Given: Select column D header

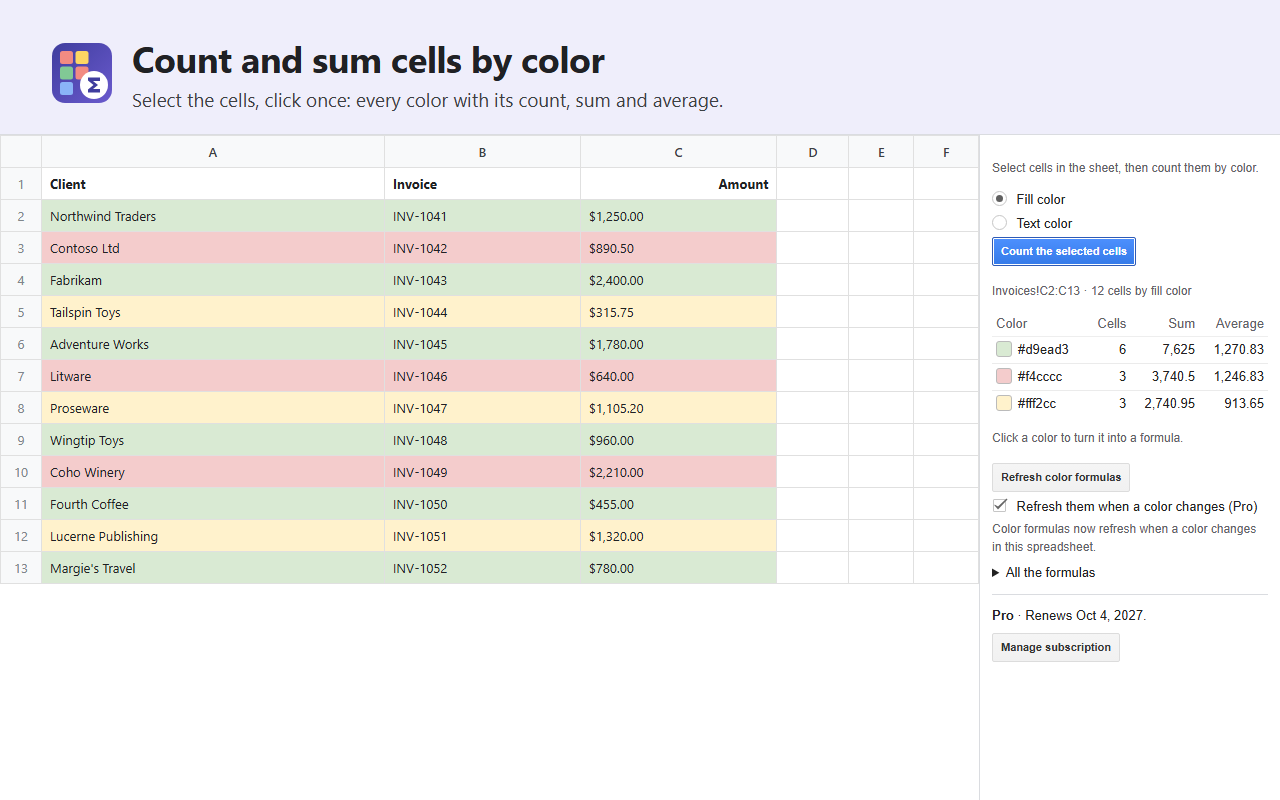Looking at the screenshot, I should tap(812, 152).
